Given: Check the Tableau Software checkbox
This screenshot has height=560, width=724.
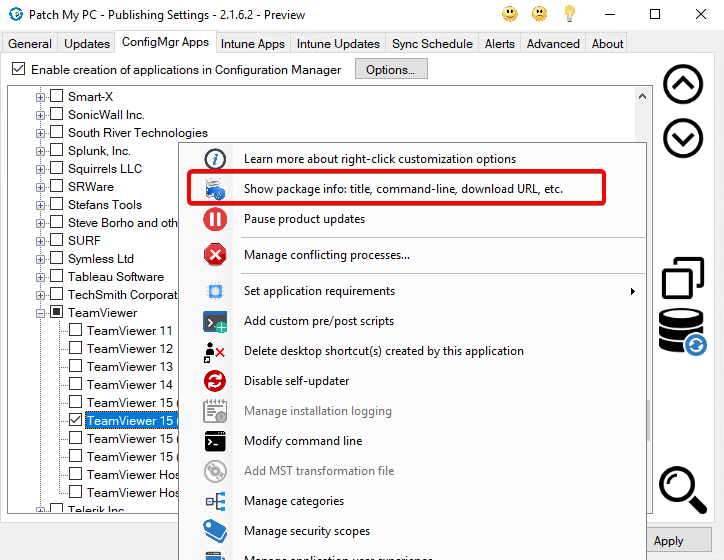Looking at the screenshot, I should (56, 276).
